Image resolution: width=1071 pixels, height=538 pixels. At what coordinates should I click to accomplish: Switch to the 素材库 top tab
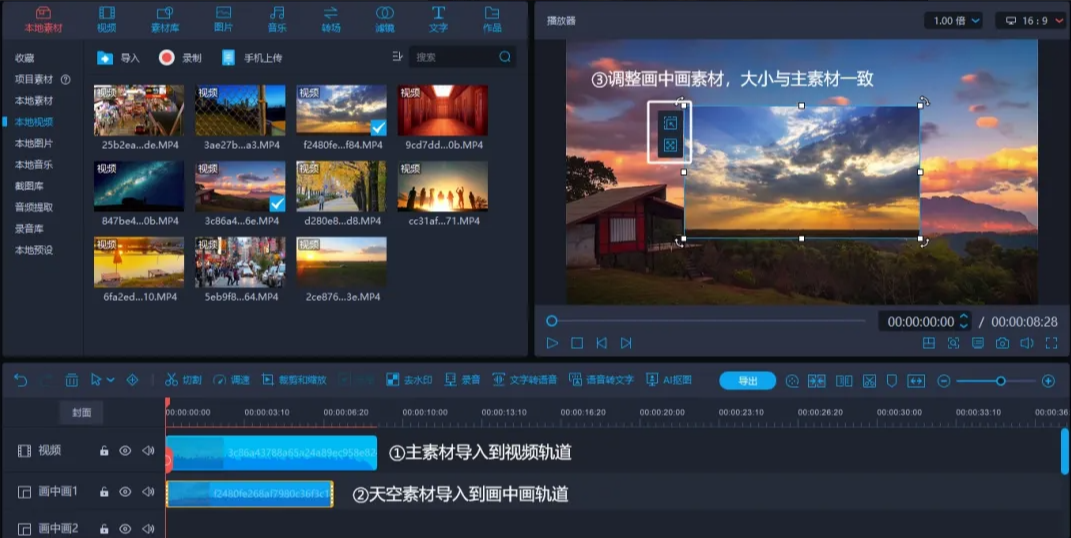click(165, 19)
